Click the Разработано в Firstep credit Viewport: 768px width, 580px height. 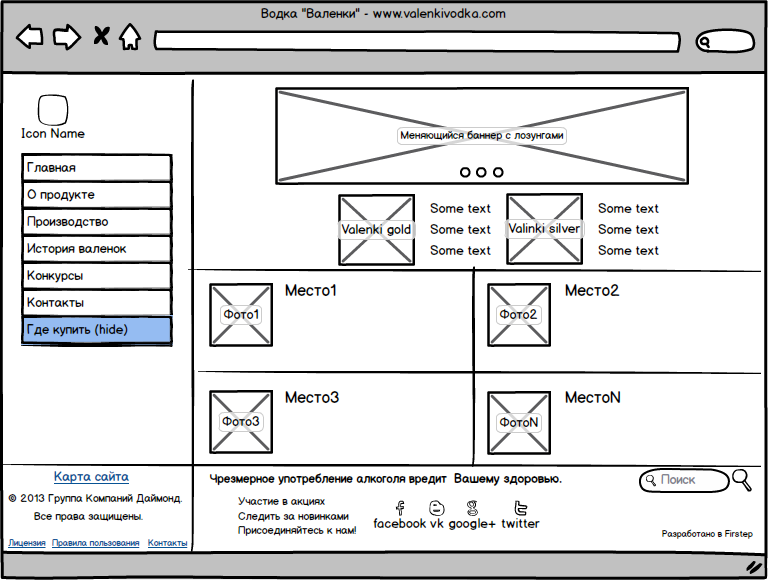pos(707,533)
